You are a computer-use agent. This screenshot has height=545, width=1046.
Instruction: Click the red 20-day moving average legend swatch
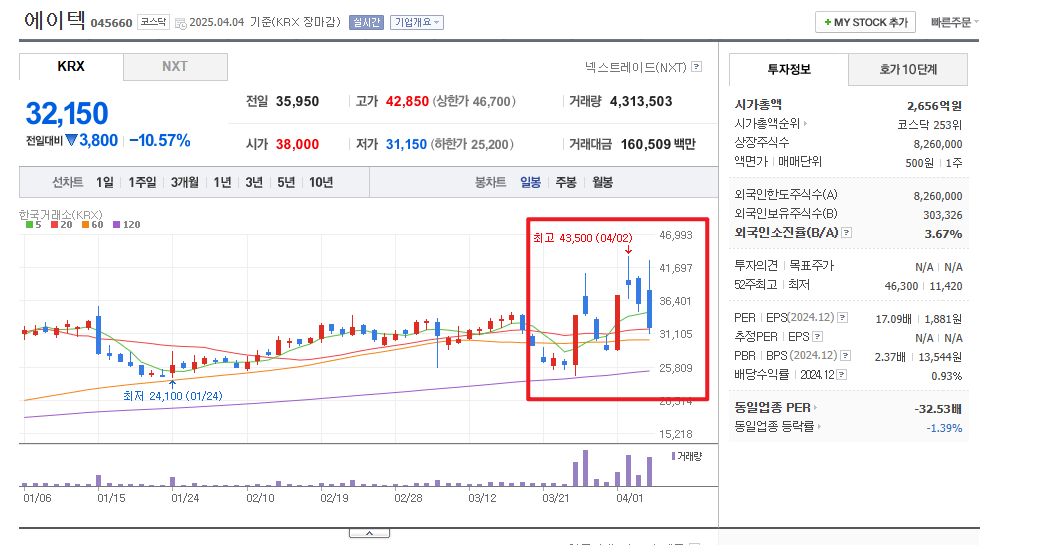[x=54, y=225]
